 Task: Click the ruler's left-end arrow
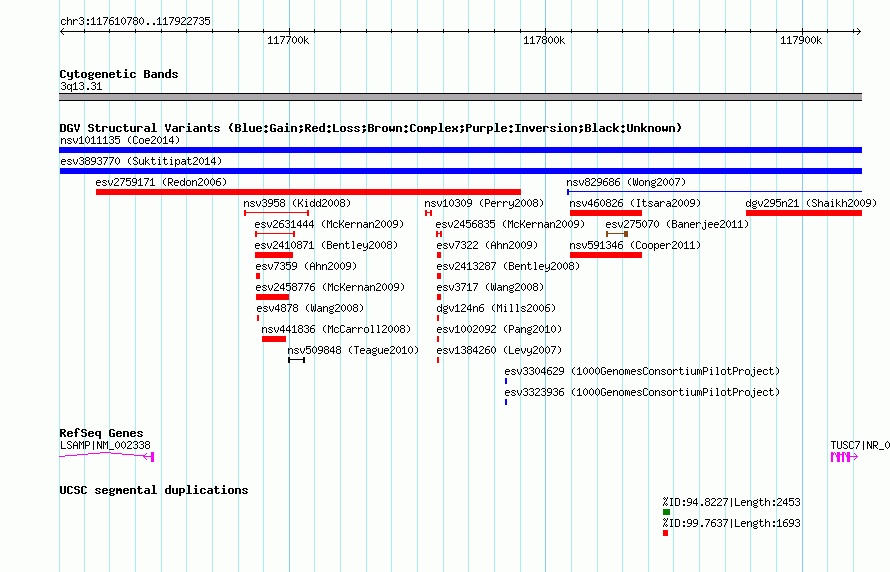click(63, 31)
